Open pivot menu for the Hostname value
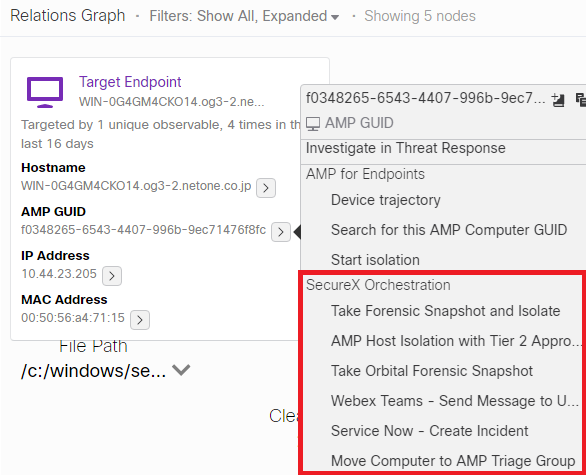The width and height of the screenshot is (586, 475). coord(266,188)
